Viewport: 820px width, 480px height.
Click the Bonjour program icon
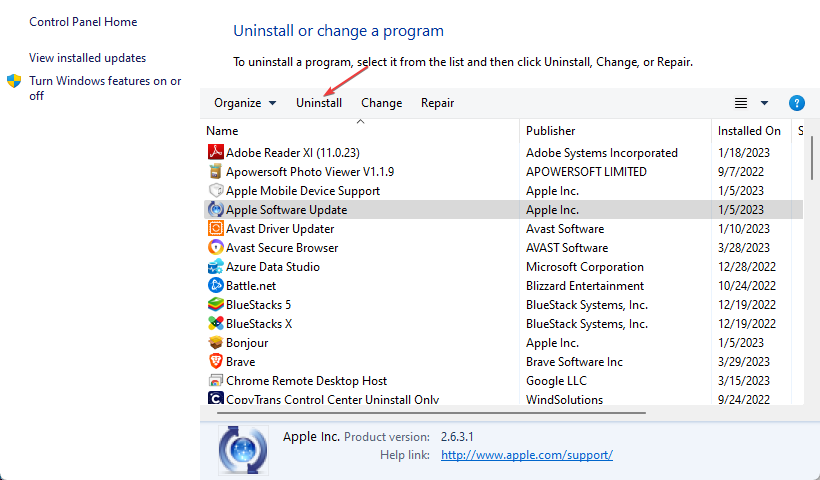pyautogui.click(x=215, y=343)
